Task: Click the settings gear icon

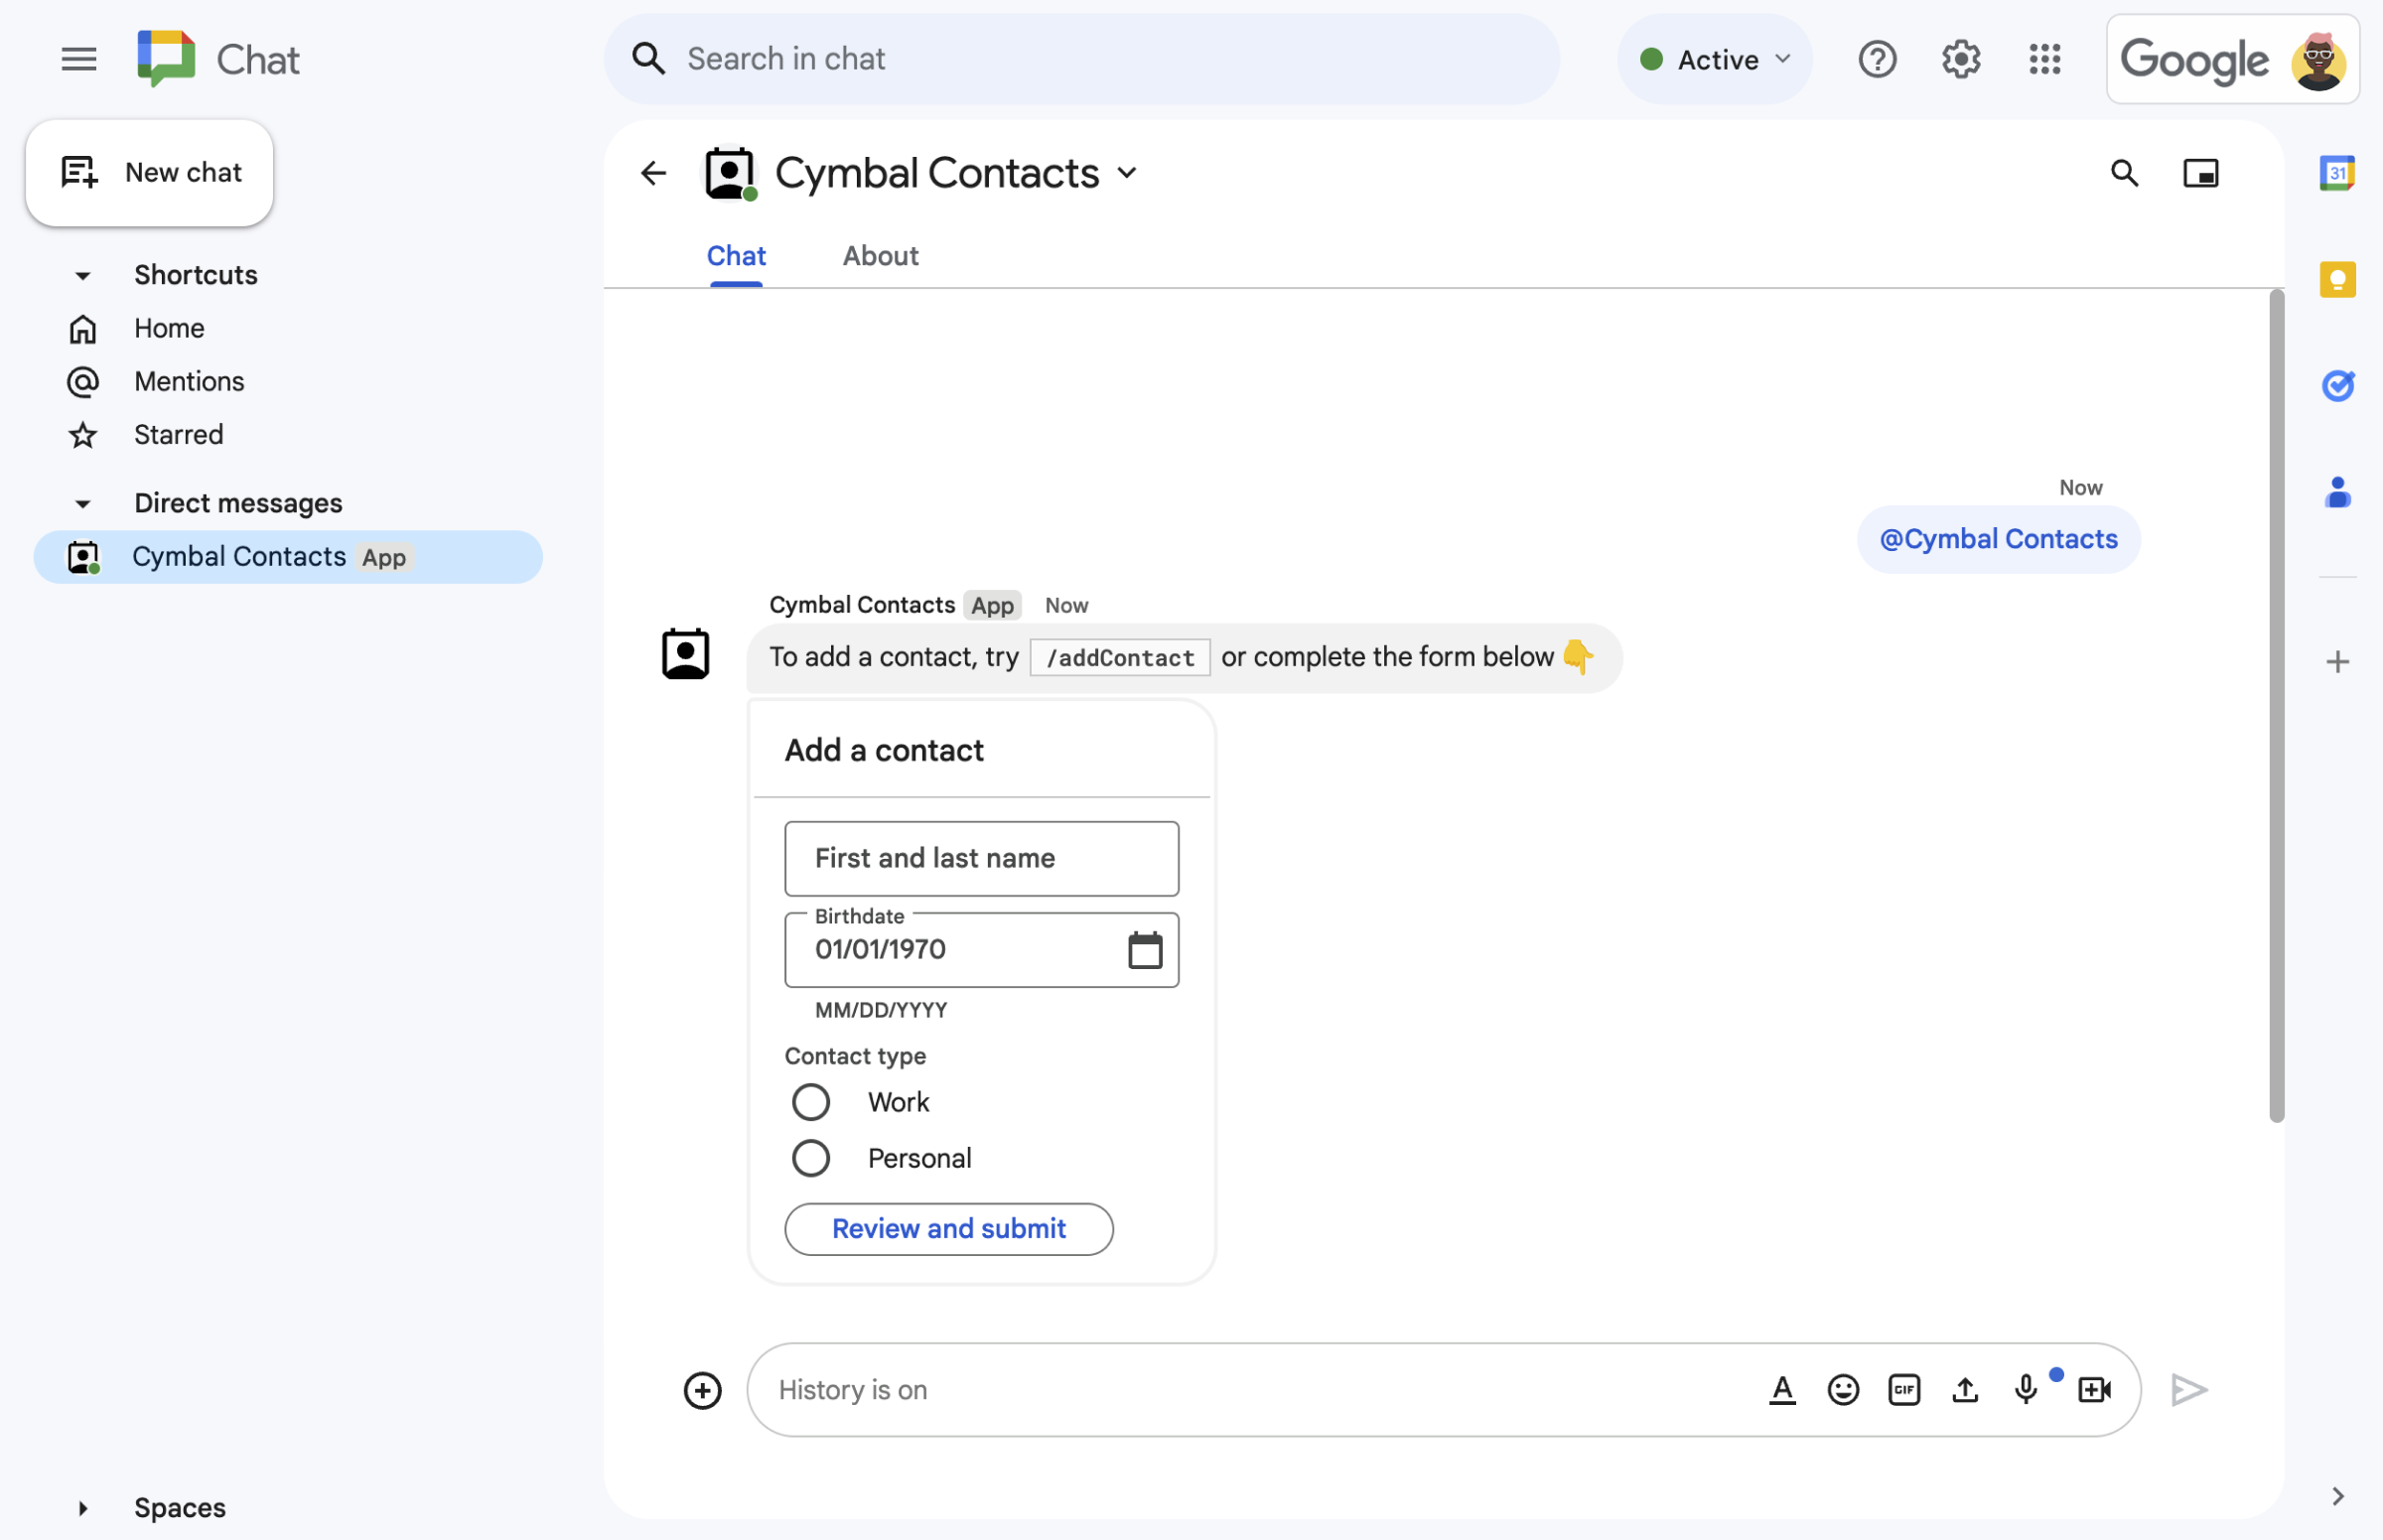Action: 1959,56
